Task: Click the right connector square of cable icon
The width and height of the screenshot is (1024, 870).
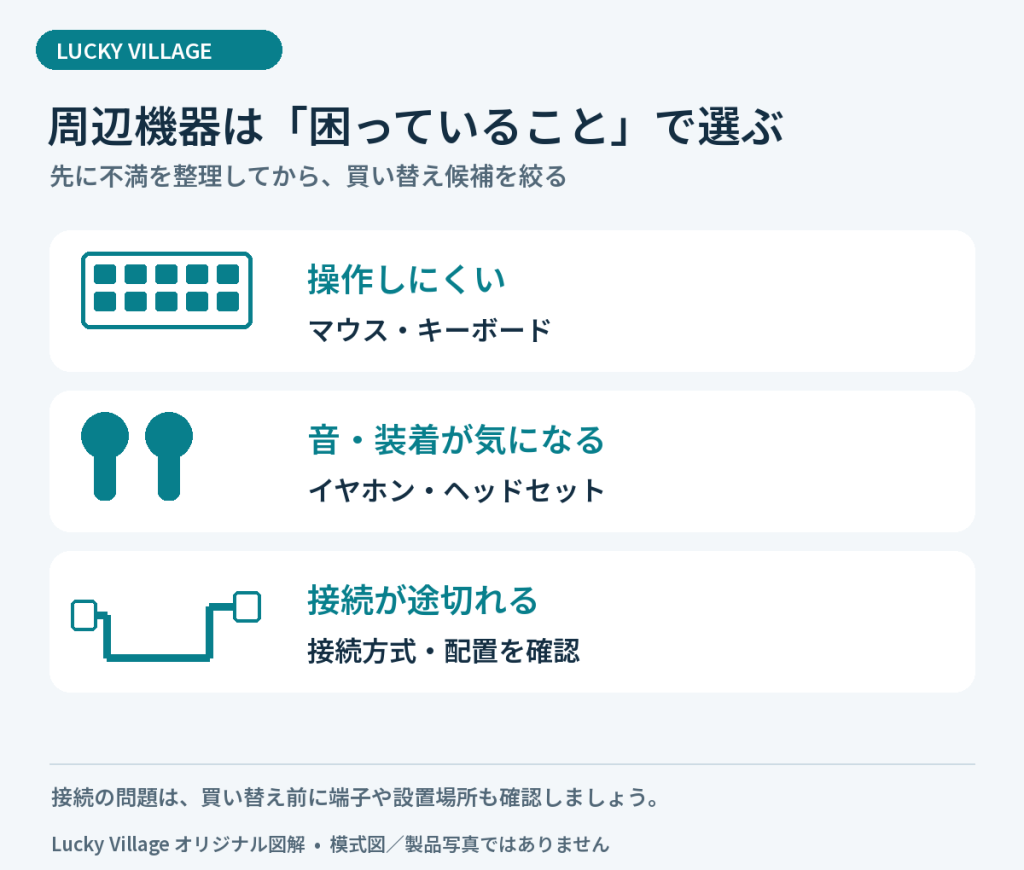Action: pyautogui.click(x=248, y=607)
